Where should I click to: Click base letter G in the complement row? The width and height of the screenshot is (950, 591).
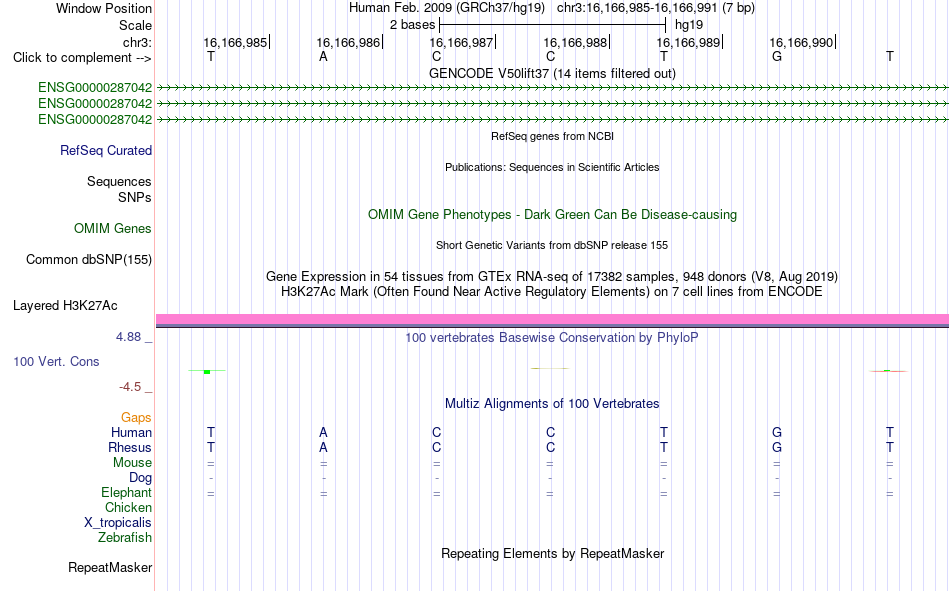click(x=777, y=56)
